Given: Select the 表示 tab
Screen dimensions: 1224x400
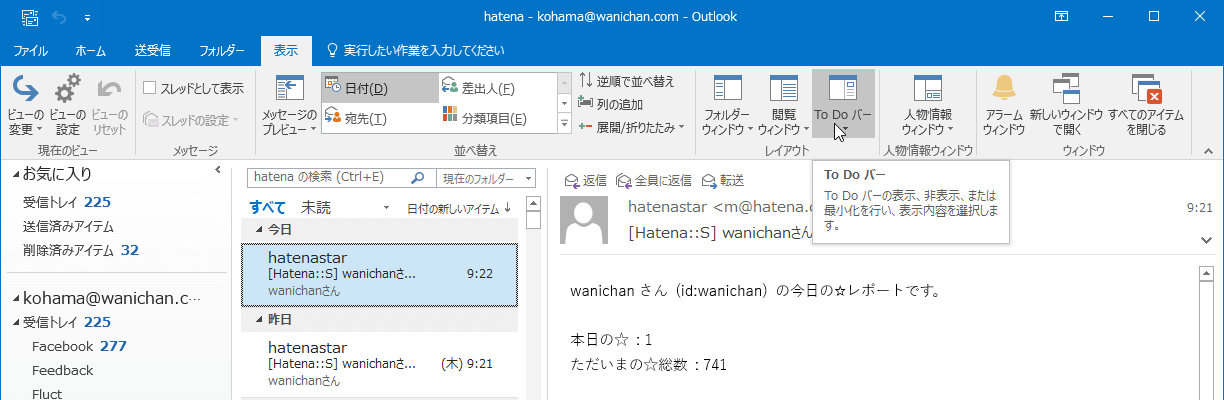Looking at the screenshot, I should 286,49.
